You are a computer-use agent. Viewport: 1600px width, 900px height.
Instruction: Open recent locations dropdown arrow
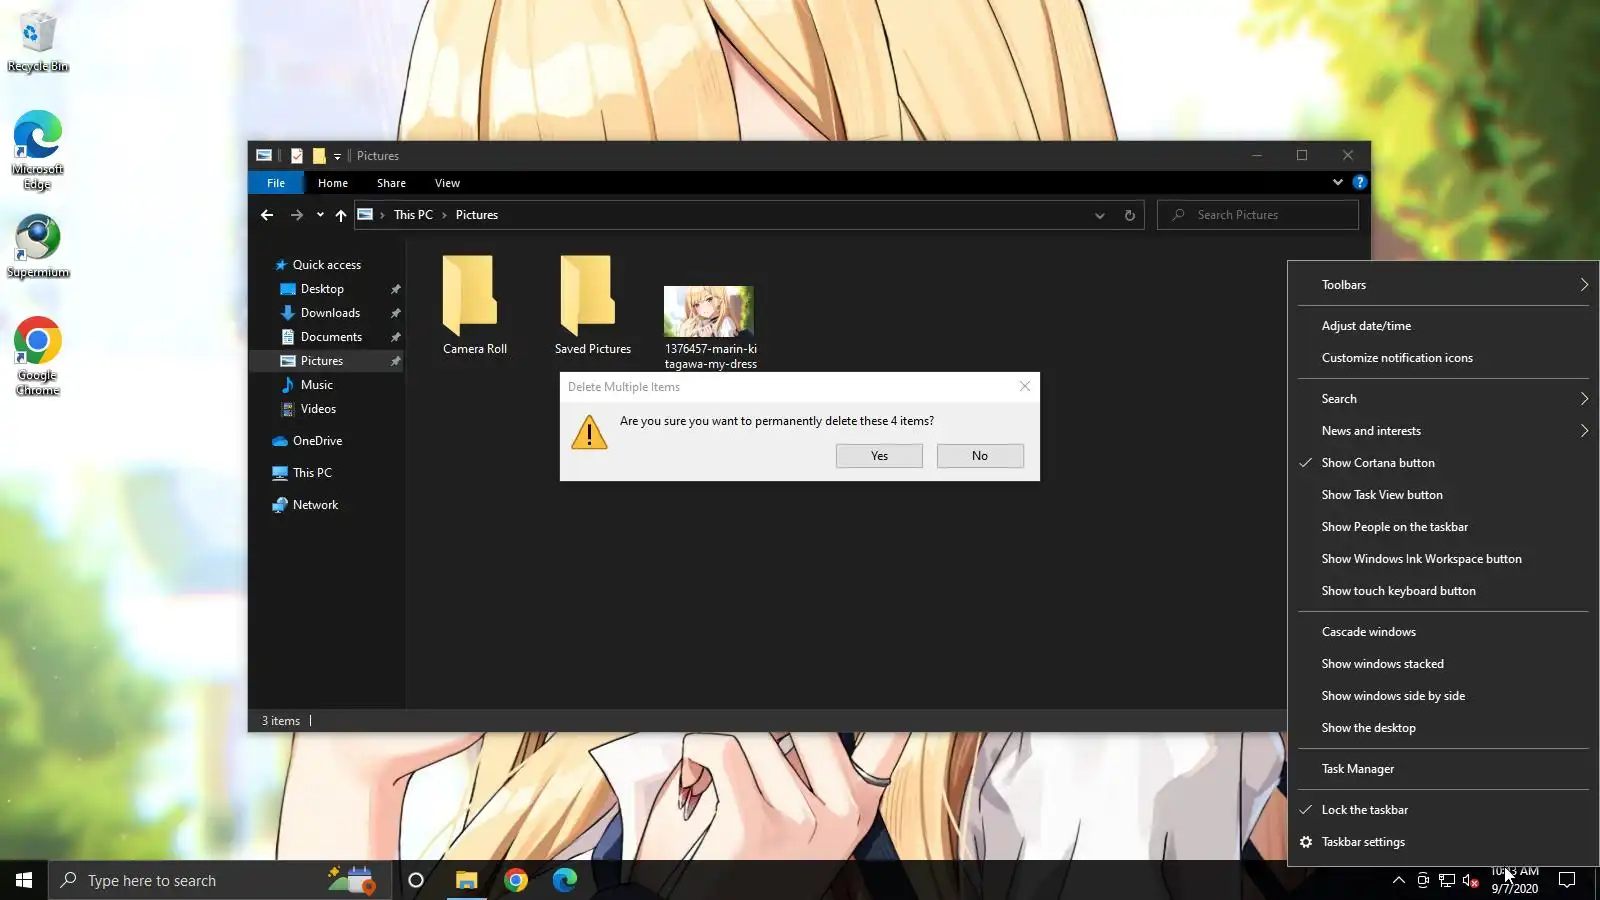point(320,215)
